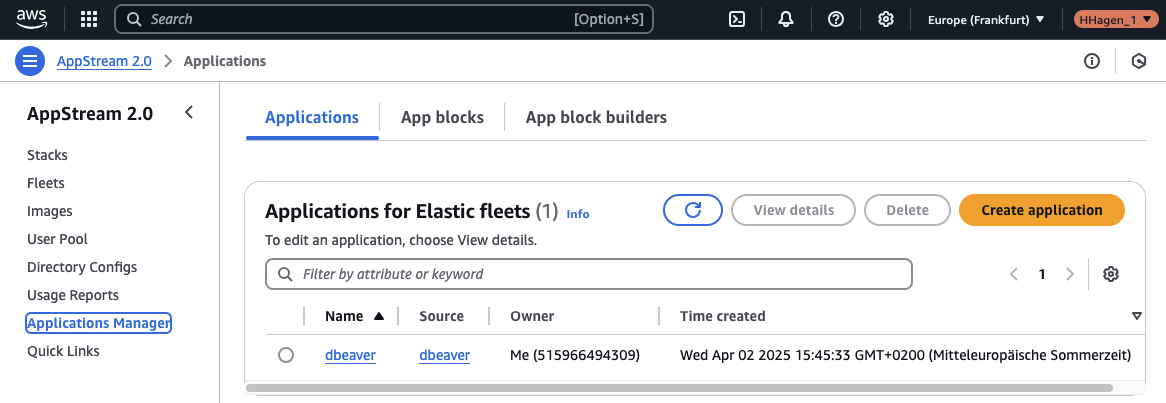
Task: Open the notifications bell
Action: [x=786, y=20]
